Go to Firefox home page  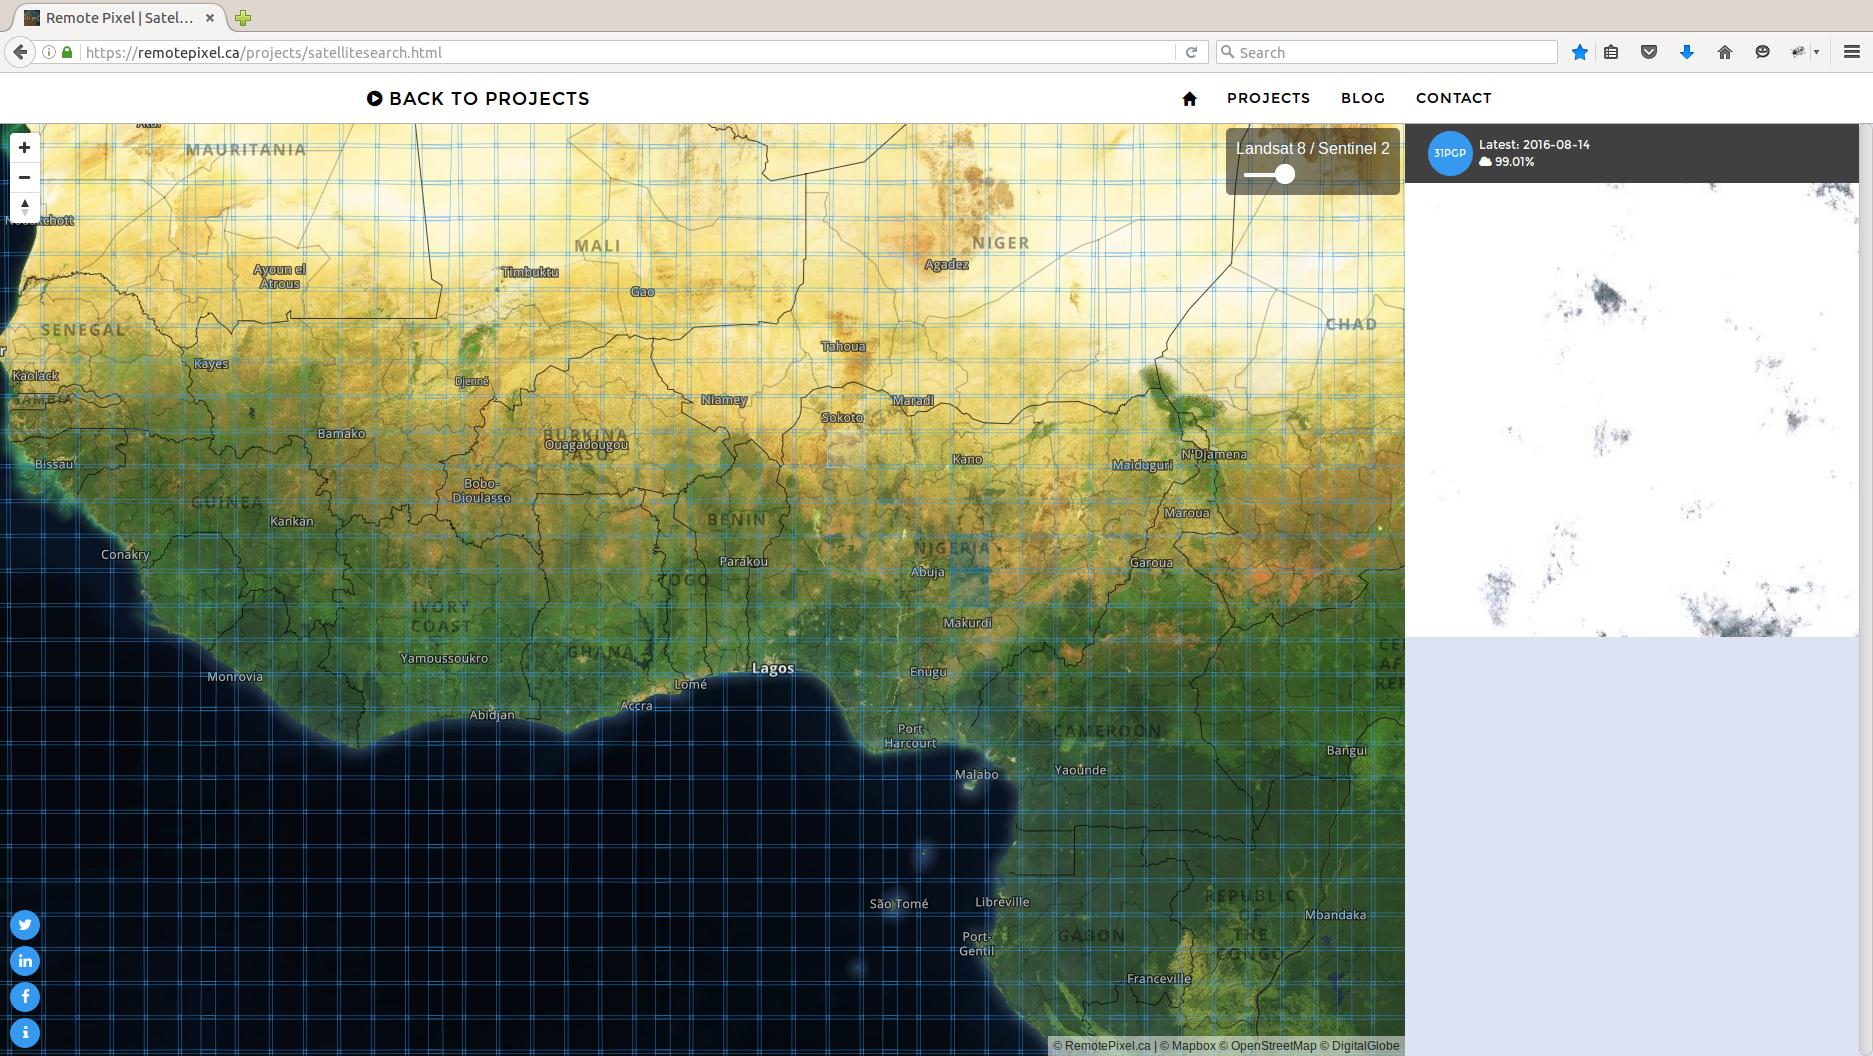(x=1725, y=52)
